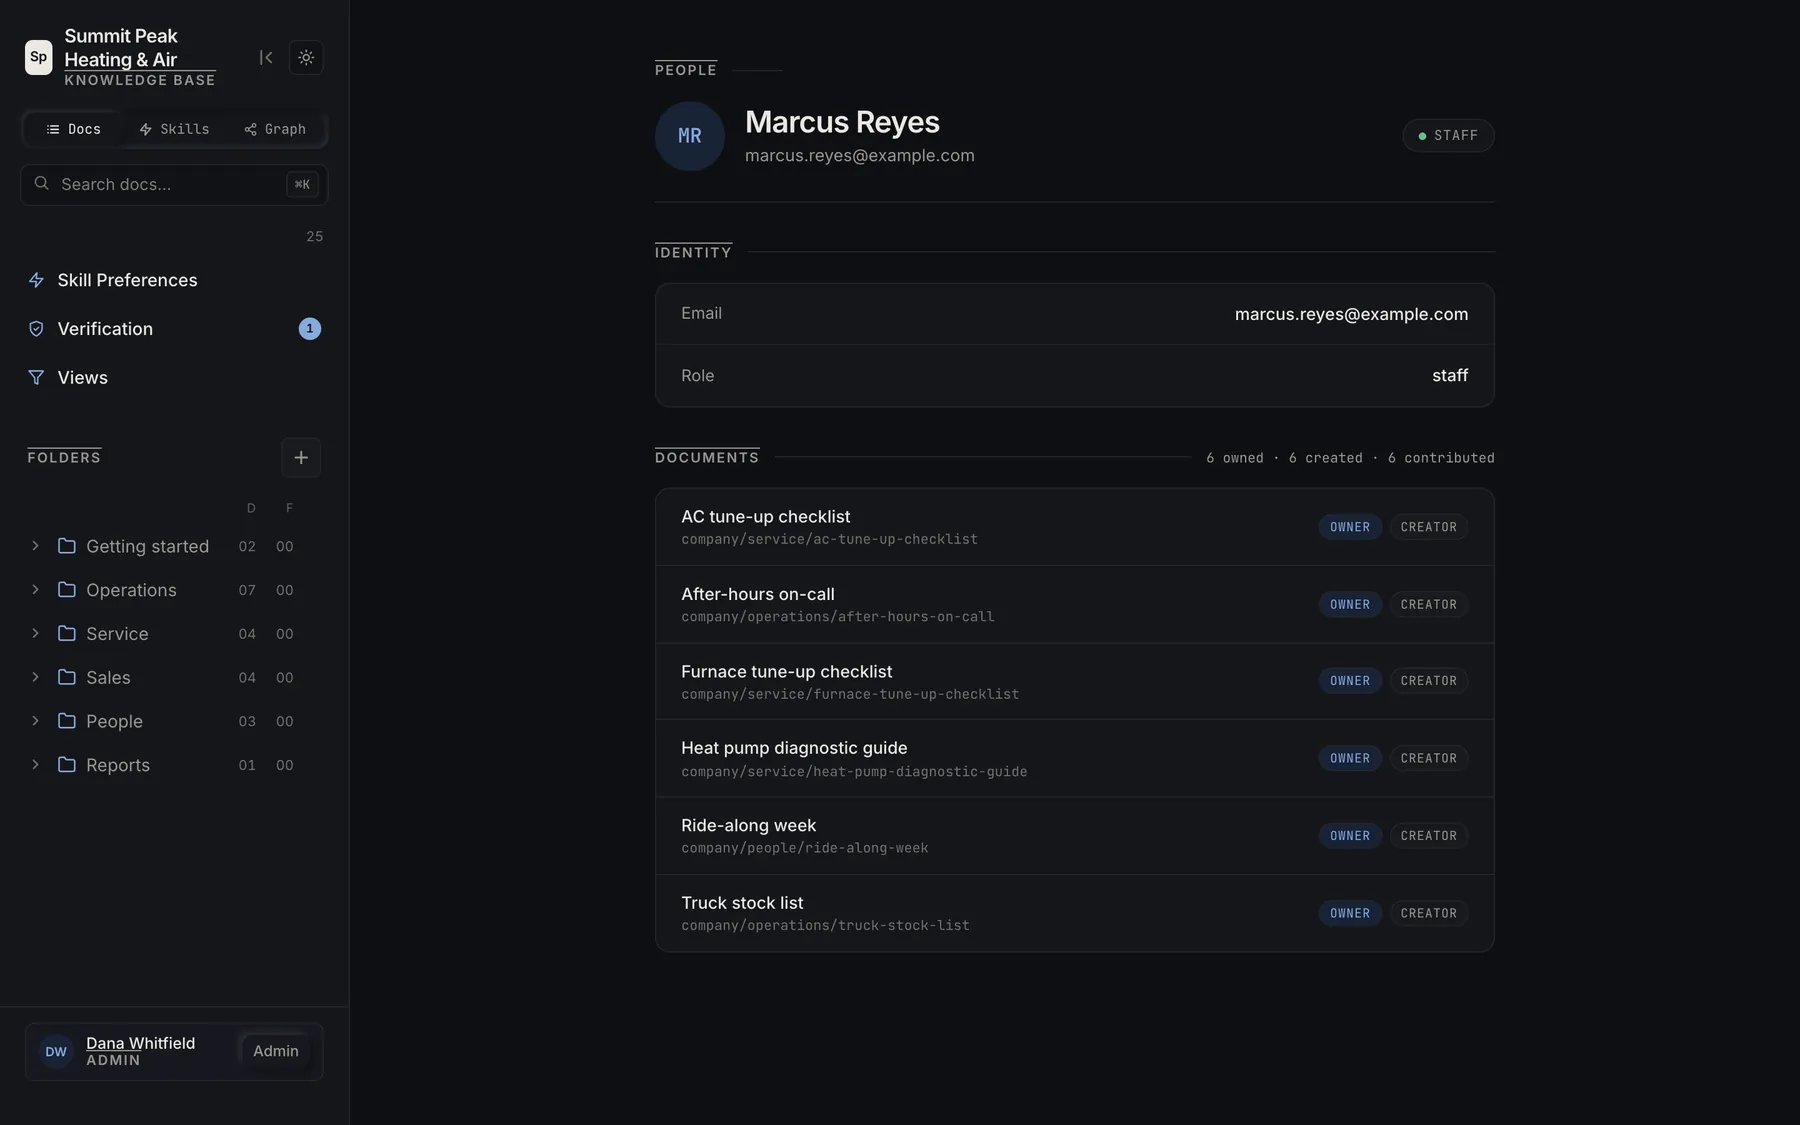Switch to the Graph tab
This screenshot has width=1800, height=1125.
275,129
